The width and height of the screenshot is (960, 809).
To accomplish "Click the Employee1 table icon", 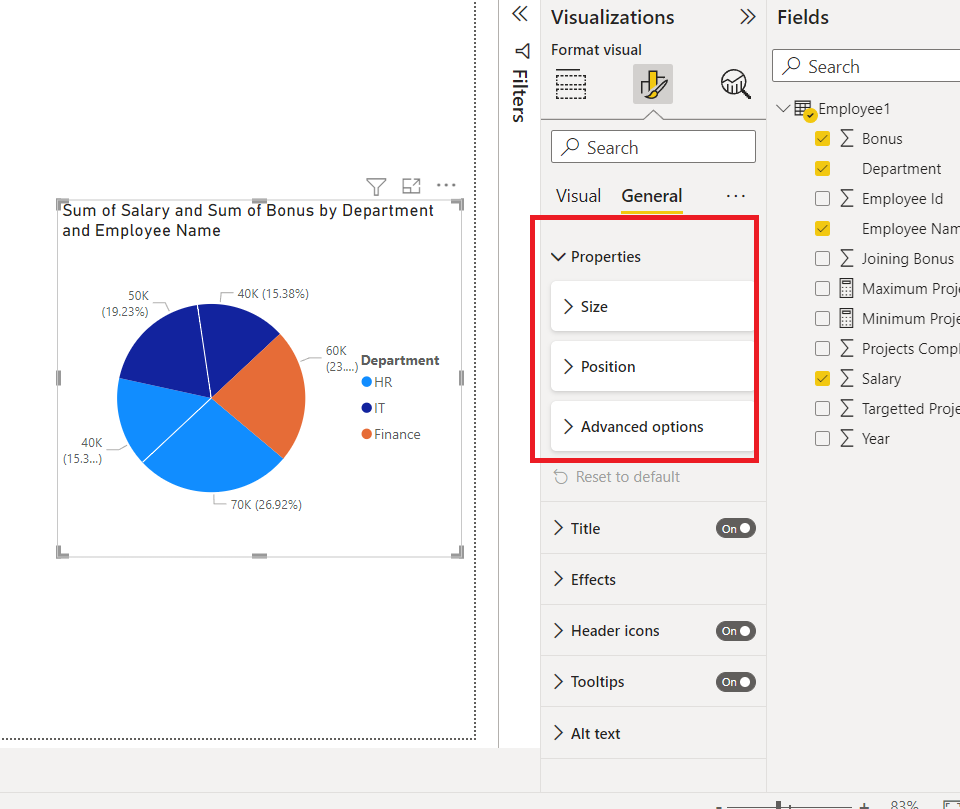I will tap(804, 109).
